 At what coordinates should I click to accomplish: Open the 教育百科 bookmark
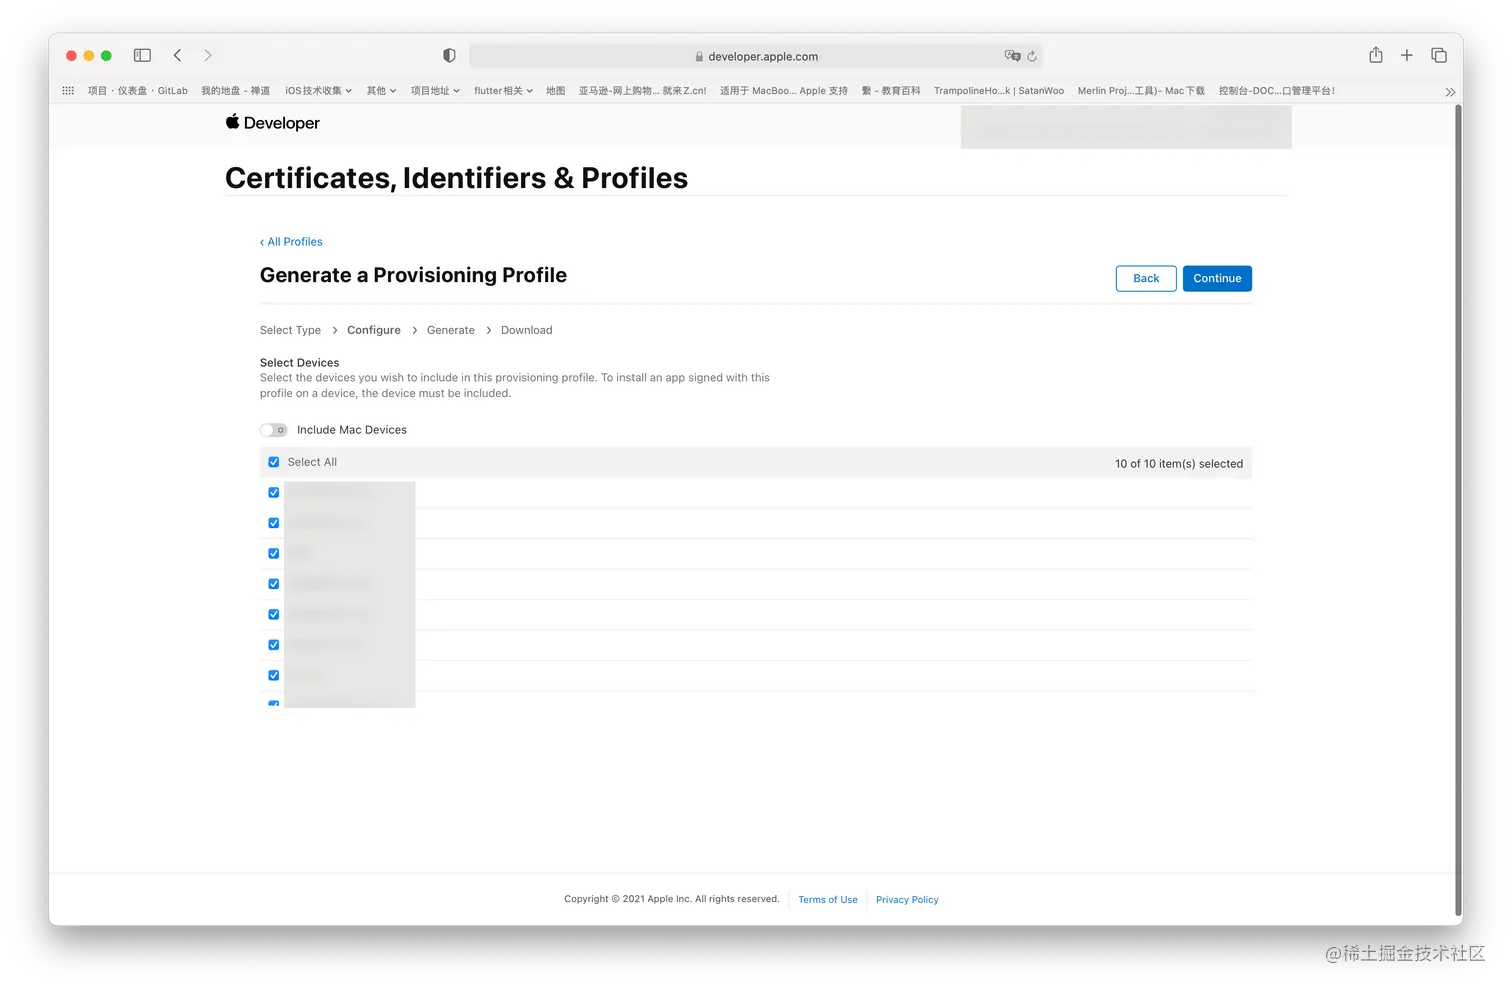pos(890,91)
